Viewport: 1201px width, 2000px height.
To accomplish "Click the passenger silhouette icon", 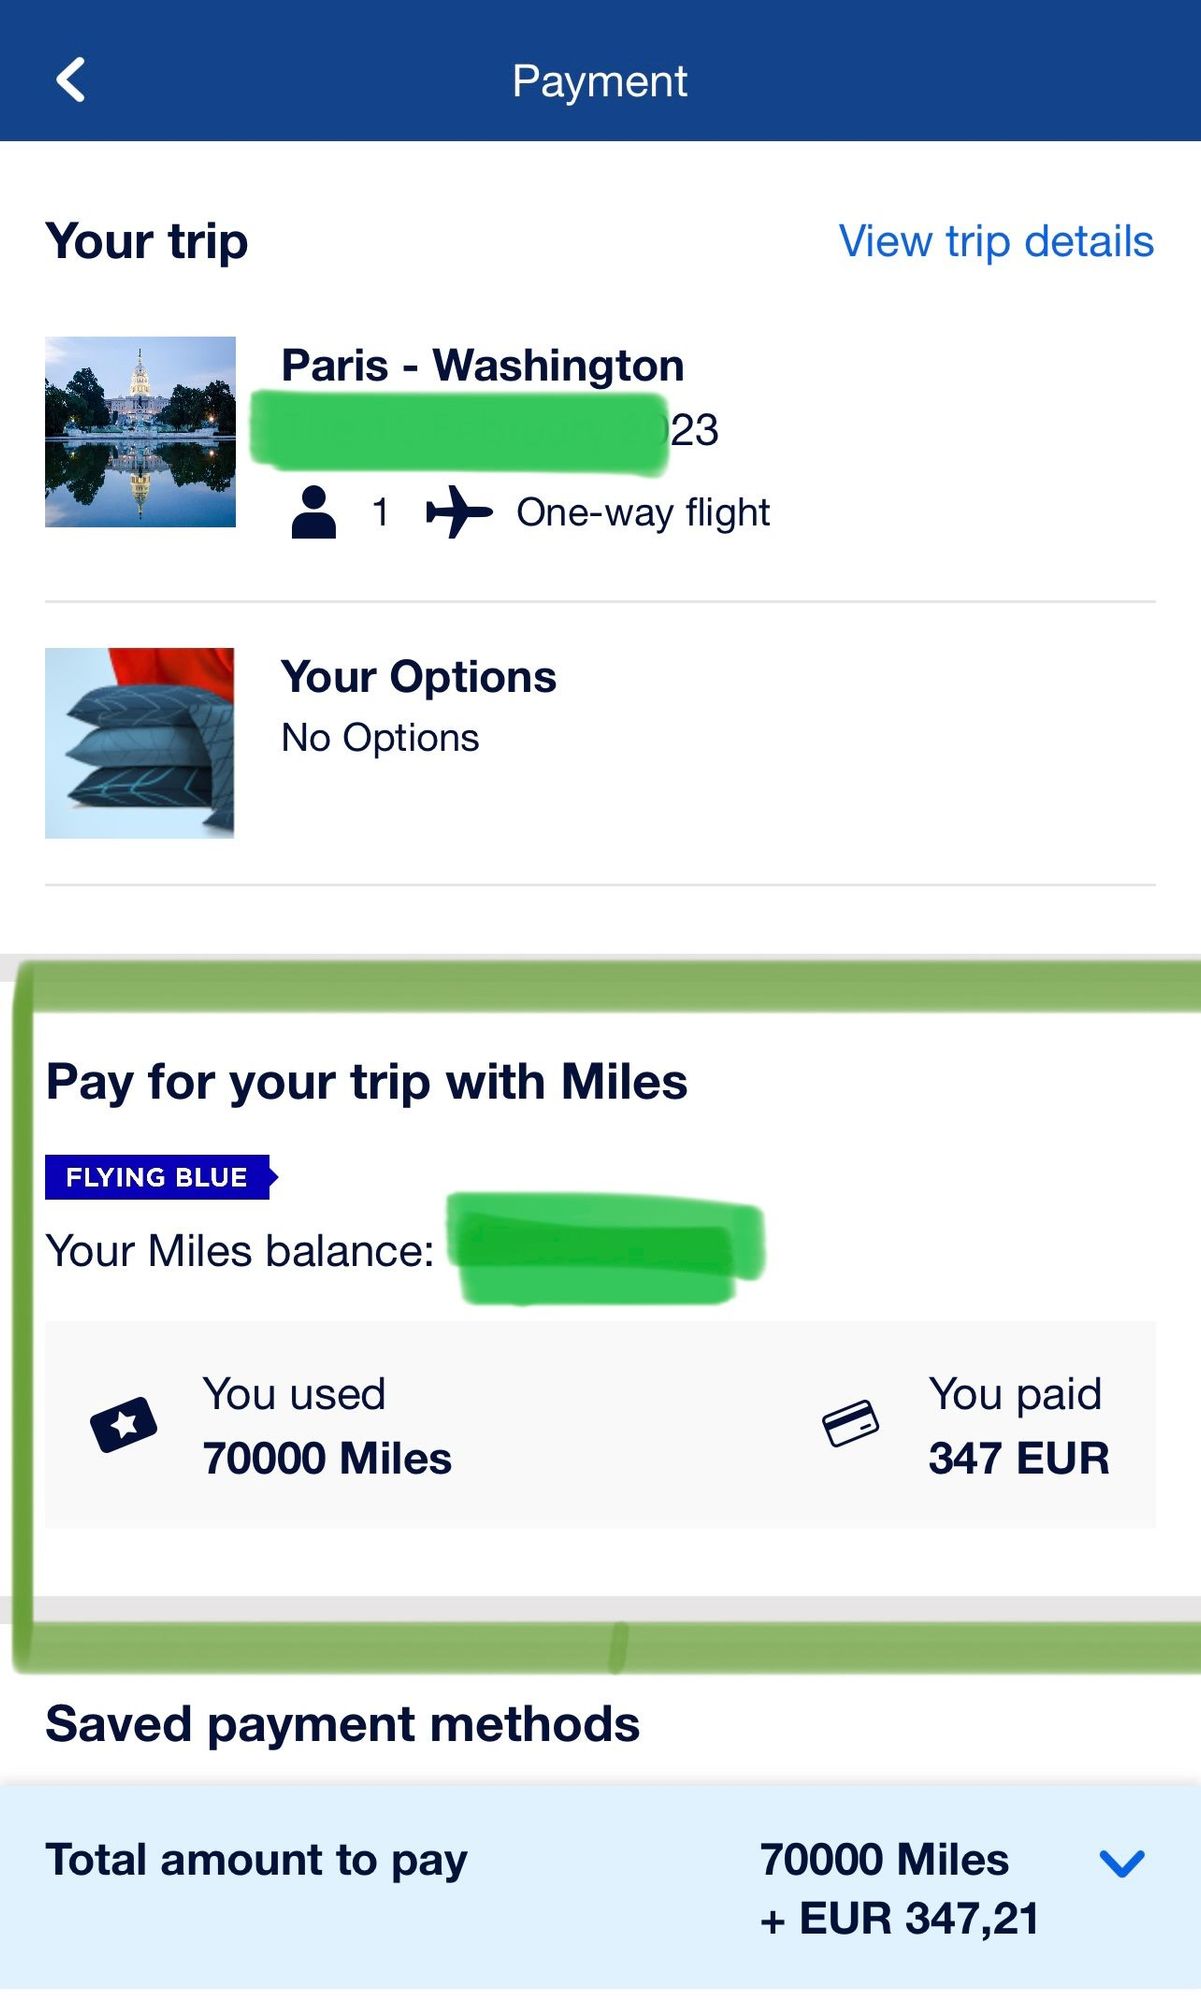I will click(x=314, y=512).
